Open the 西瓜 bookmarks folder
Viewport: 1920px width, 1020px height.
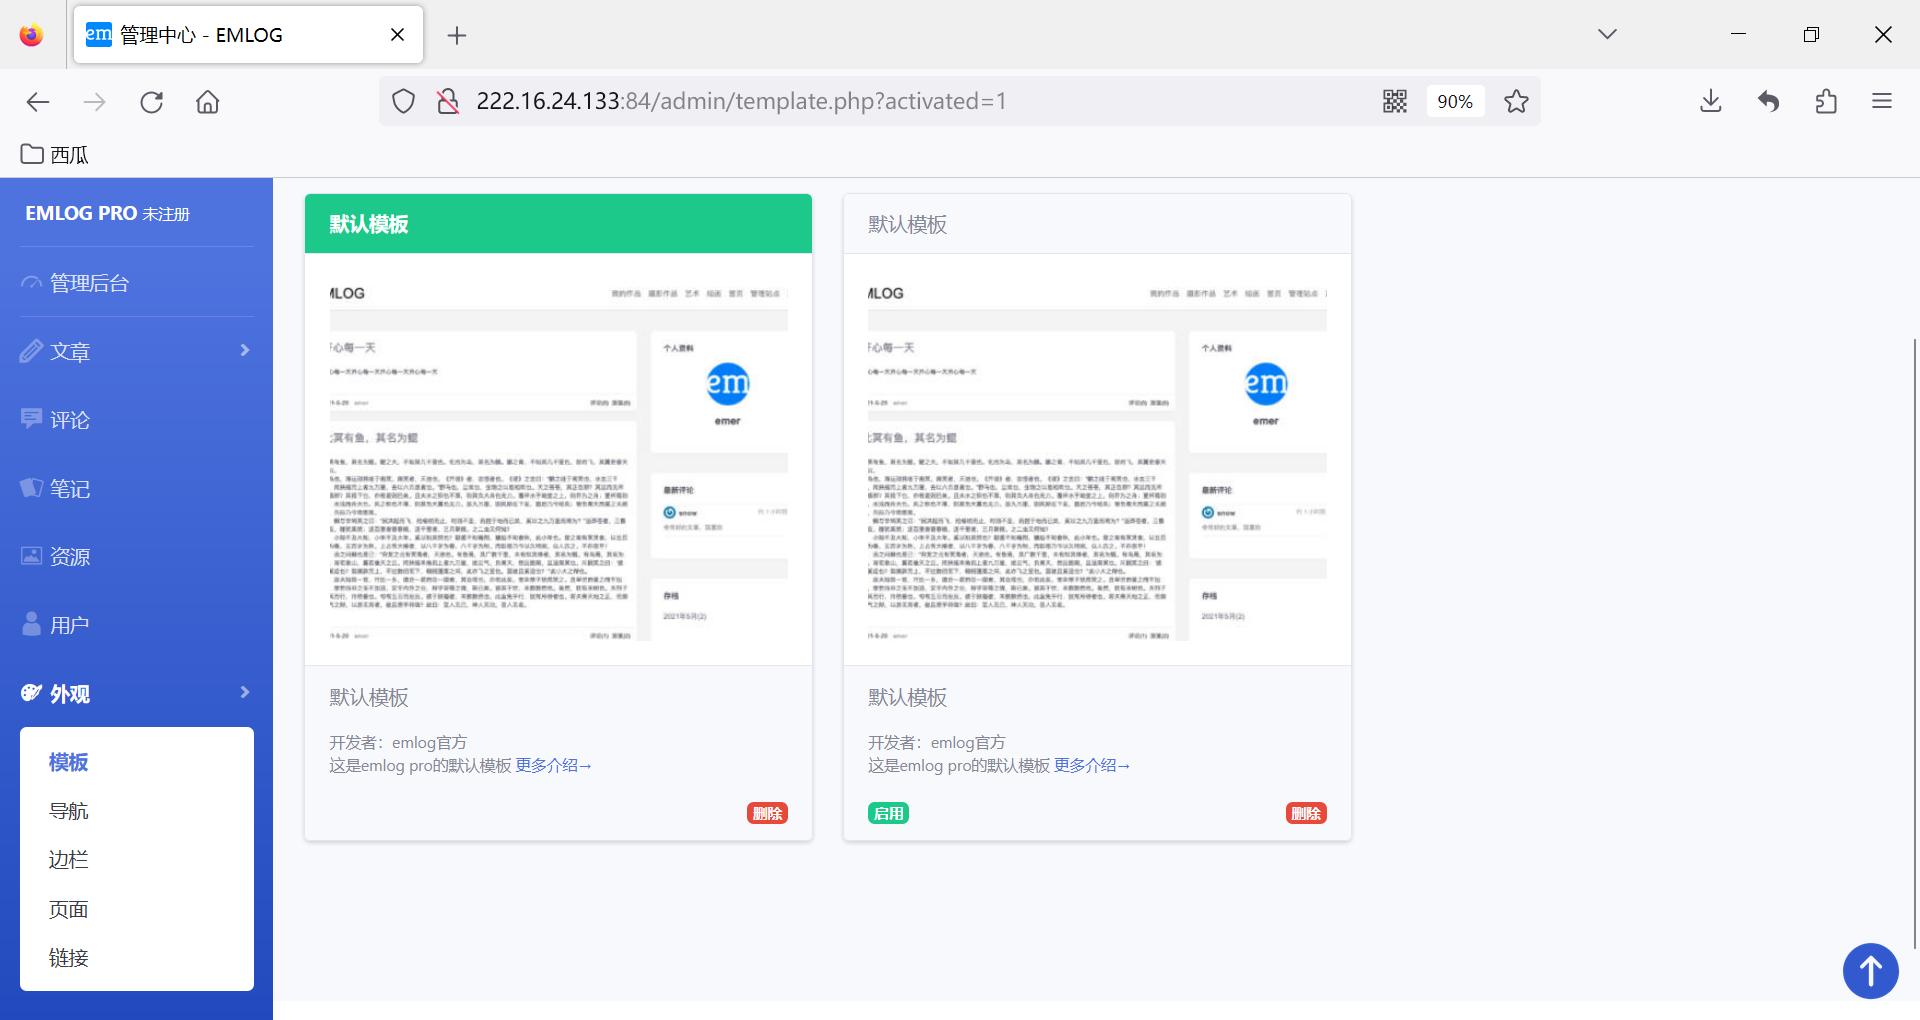[x=55, y=154]
